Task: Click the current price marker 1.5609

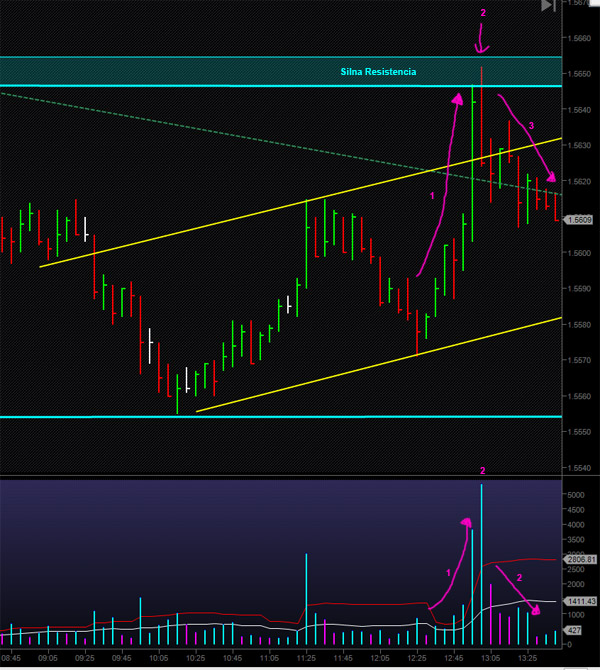Action: coord(579,220)
